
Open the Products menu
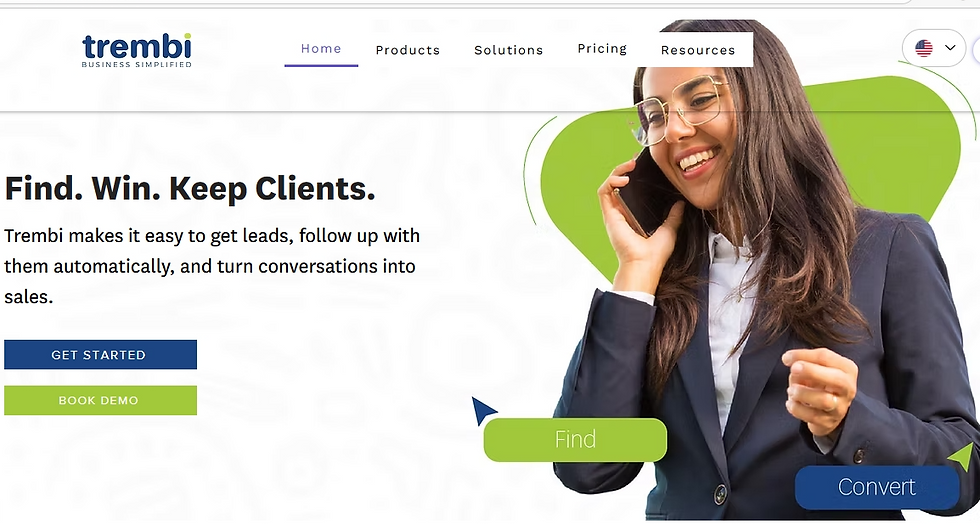point(408,50)
